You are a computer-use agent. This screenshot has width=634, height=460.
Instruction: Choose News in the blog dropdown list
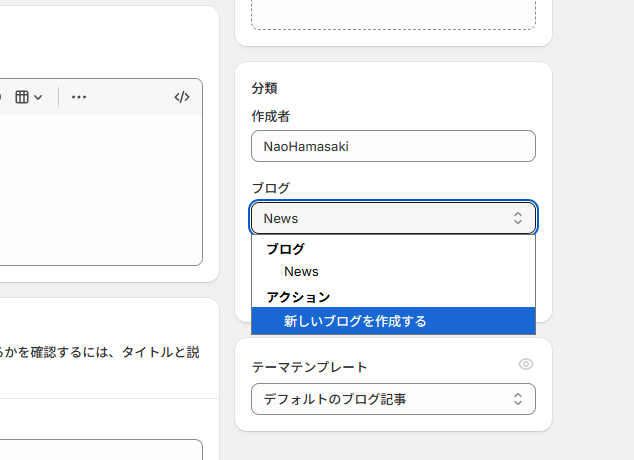tap(393, 272)
